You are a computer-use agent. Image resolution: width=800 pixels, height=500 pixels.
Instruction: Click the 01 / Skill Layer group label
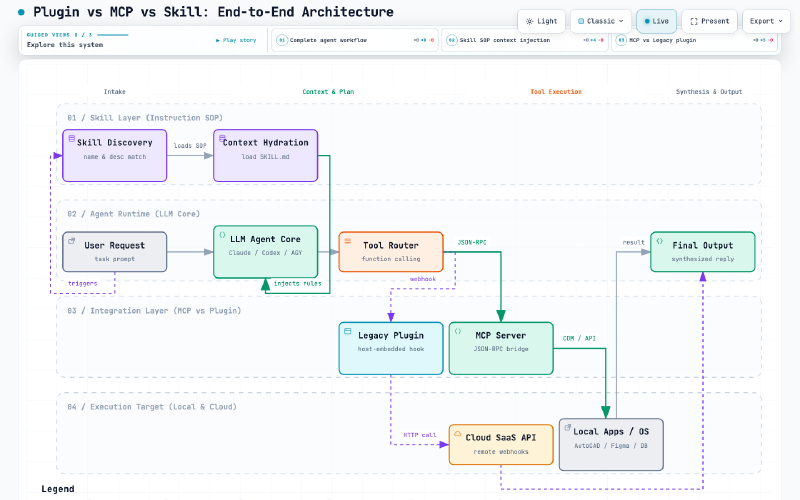click(x=145, y=118)
